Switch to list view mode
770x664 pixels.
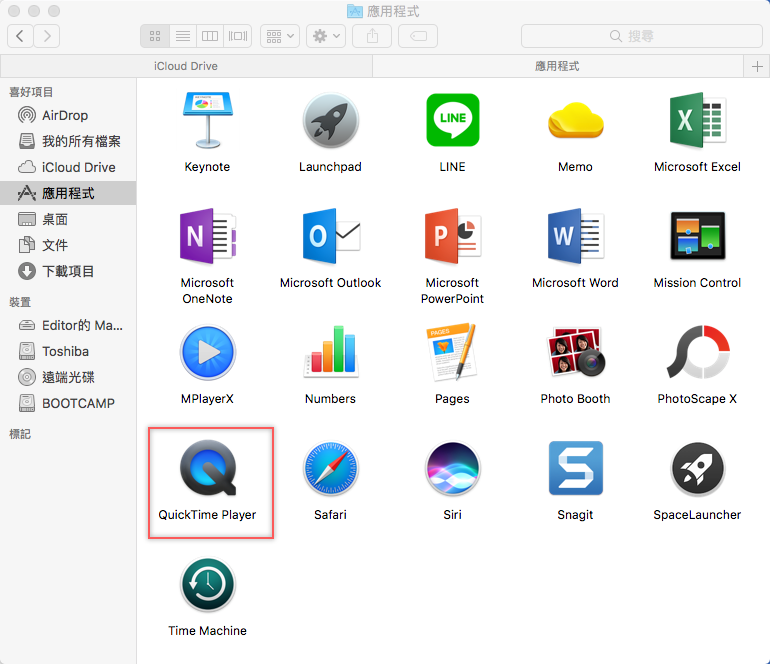click(183, 36)
